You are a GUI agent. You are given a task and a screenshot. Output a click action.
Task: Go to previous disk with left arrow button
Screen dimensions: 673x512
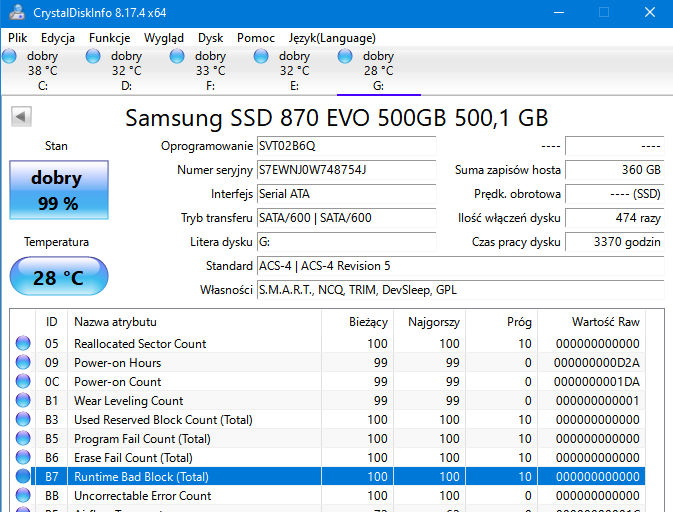coord(21,117)
